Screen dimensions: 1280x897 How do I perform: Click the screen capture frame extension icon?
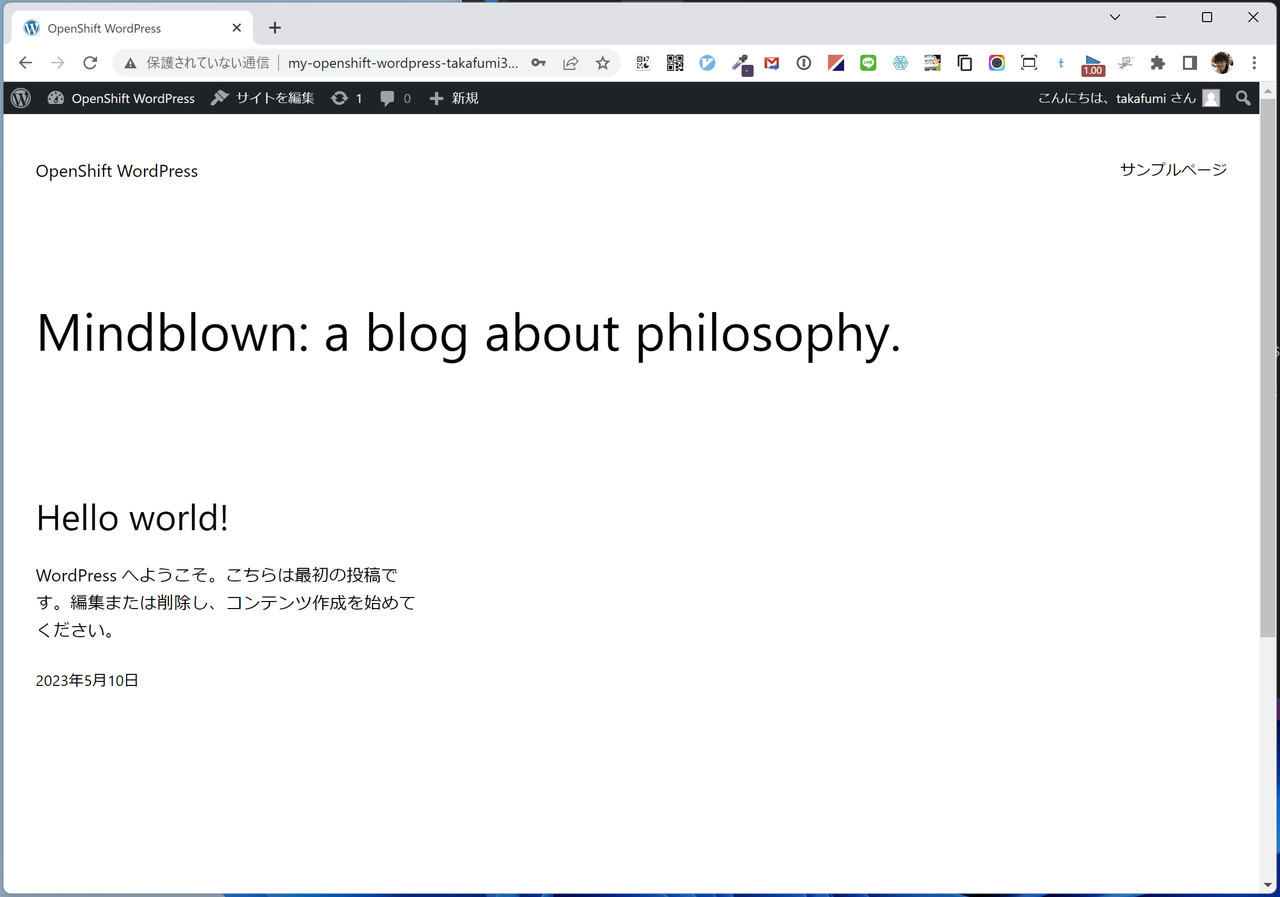(x=1029, y=63)
